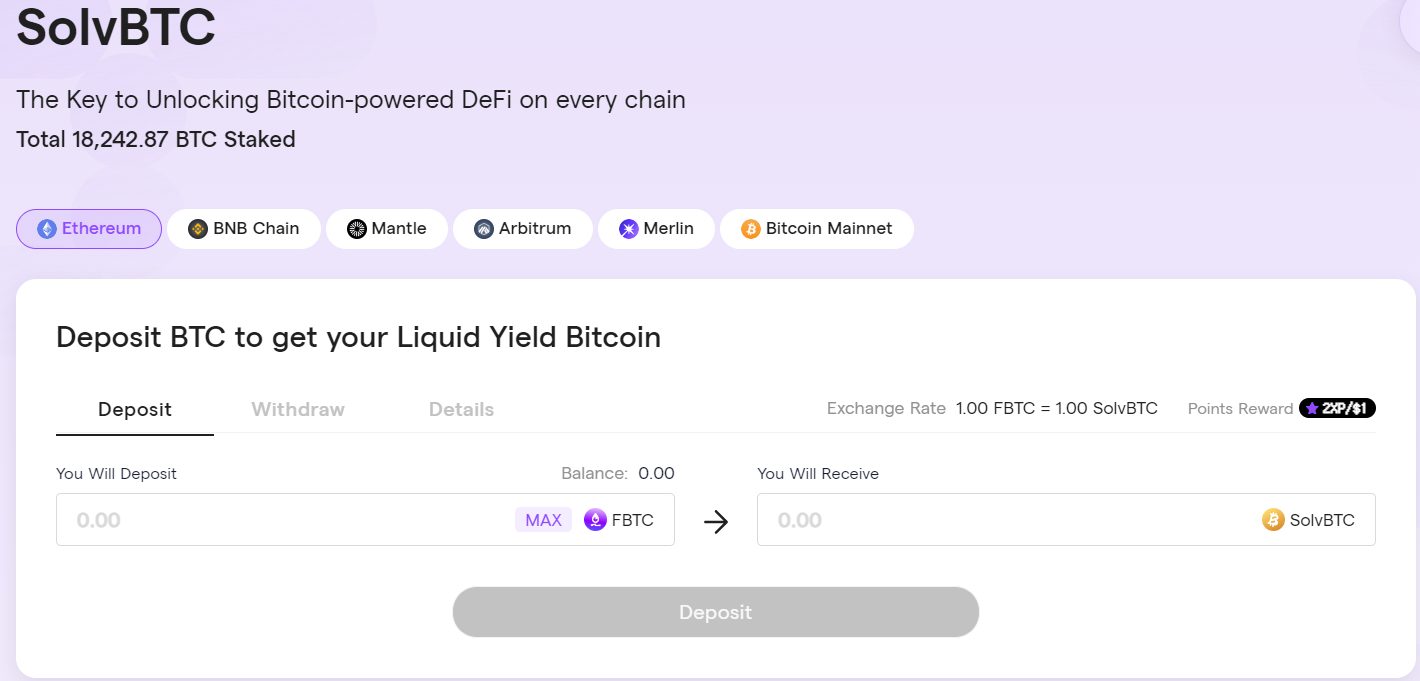This screenshot has height=681, width=1420.
Task: Switch to the Withdraw tab
Action: (297, 409)
